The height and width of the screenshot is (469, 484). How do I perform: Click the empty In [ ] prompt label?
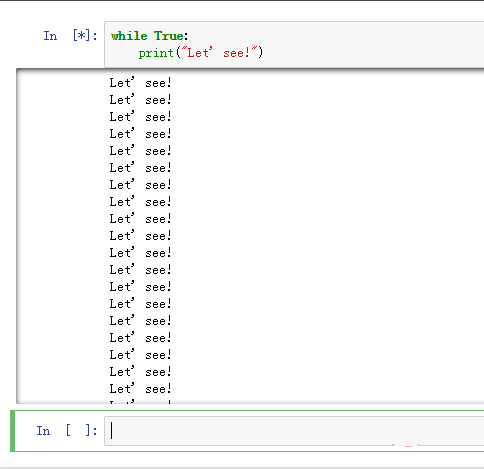tap(67, 430)
